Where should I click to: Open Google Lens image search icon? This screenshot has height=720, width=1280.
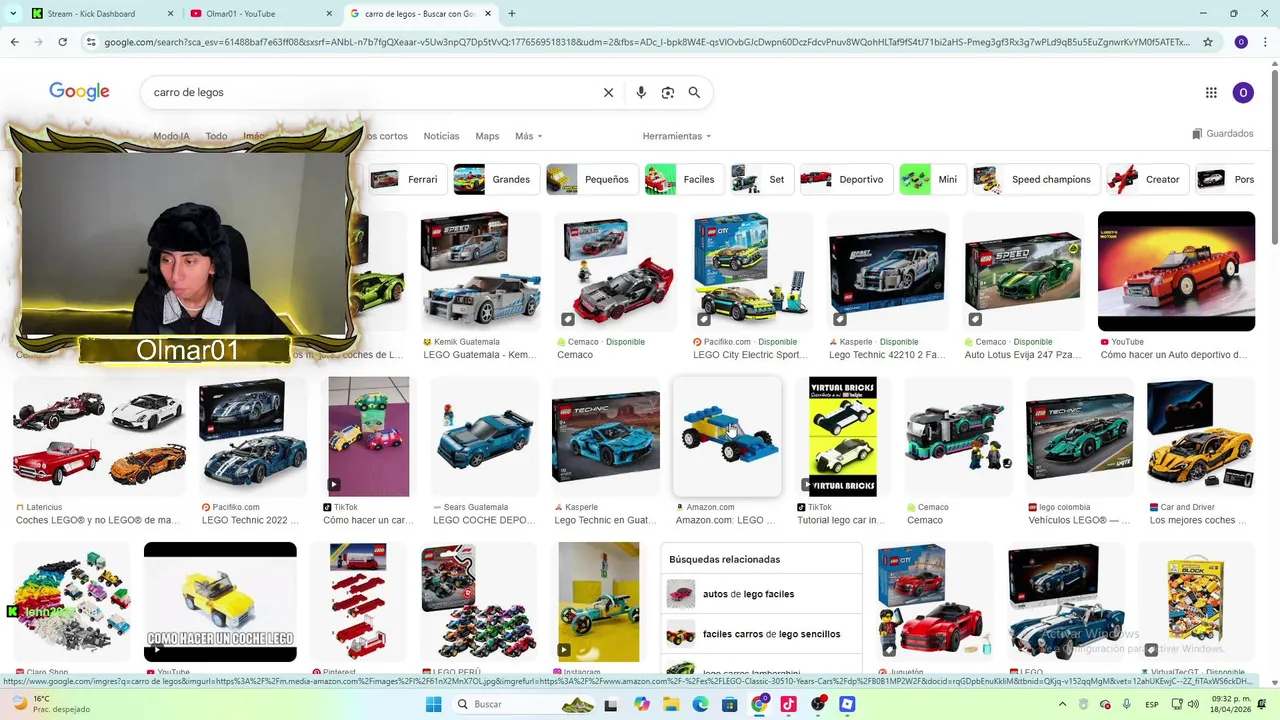(x=668, y=92)
